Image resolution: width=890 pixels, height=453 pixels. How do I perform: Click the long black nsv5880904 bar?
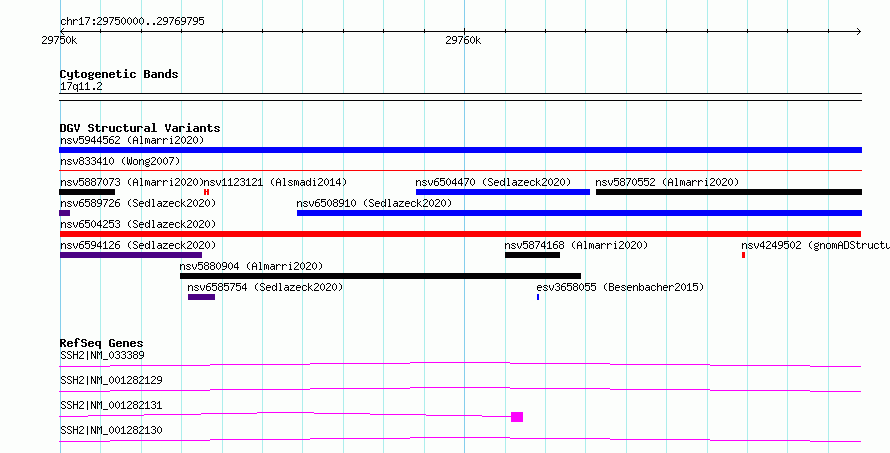(x=380, y=276)
